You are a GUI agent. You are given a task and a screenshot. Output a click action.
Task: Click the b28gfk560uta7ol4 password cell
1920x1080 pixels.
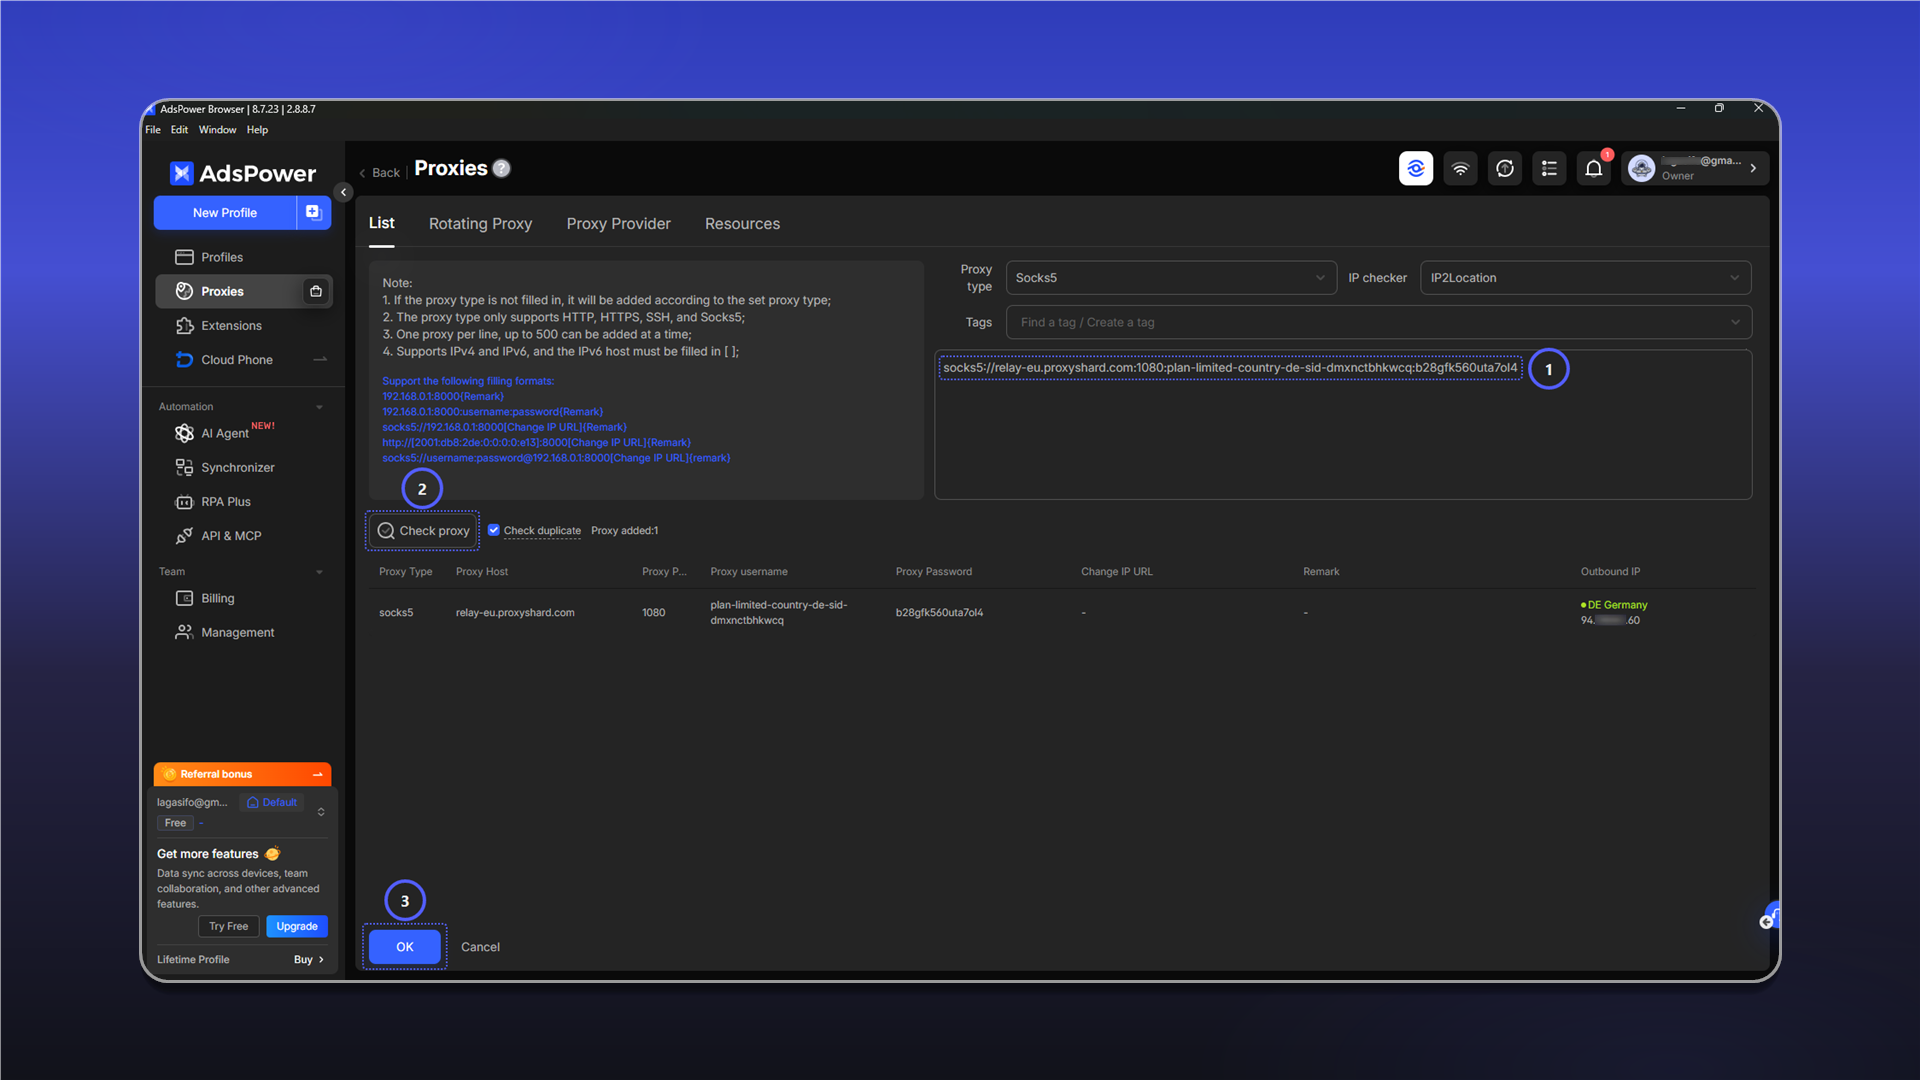coord(939,612)
